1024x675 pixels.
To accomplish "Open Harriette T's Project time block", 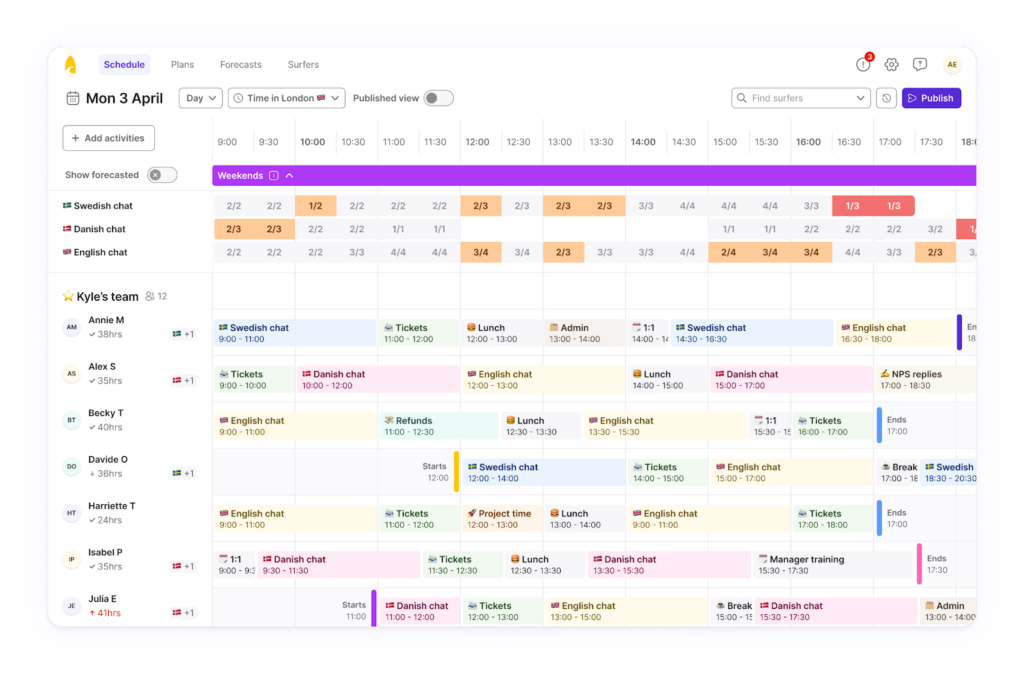I will (502, 519).
